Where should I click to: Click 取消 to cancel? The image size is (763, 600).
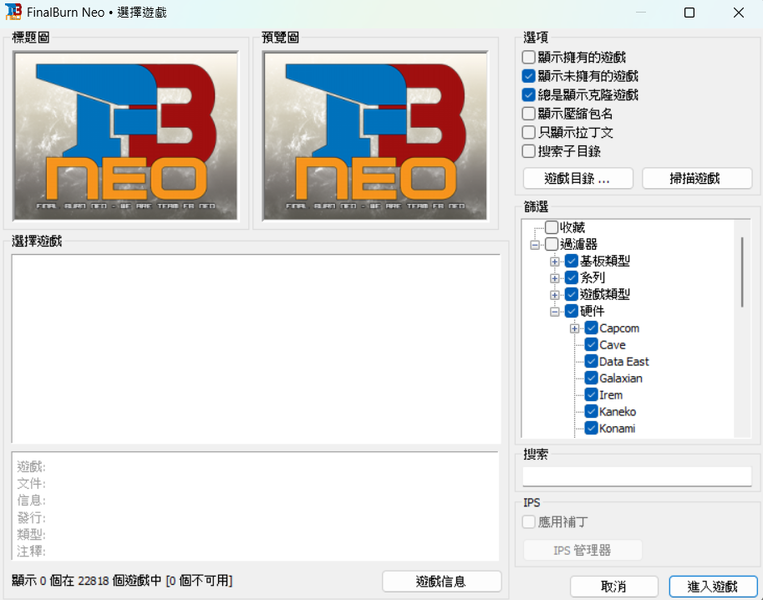click(614, 586)
